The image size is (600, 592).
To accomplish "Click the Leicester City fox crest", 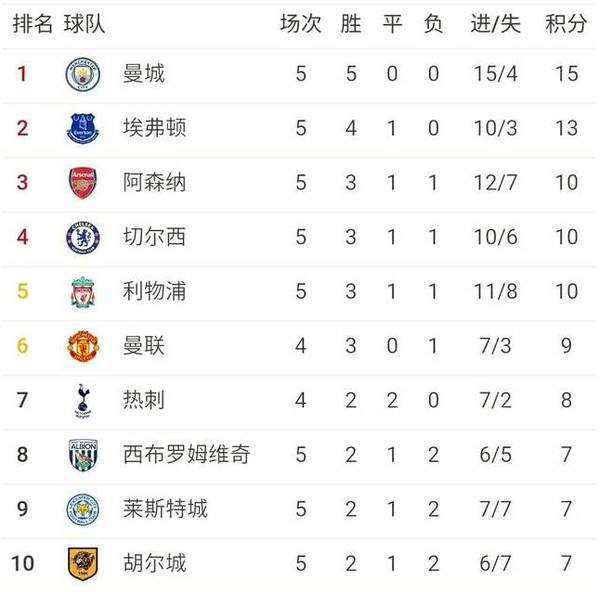I will point(82,508).
